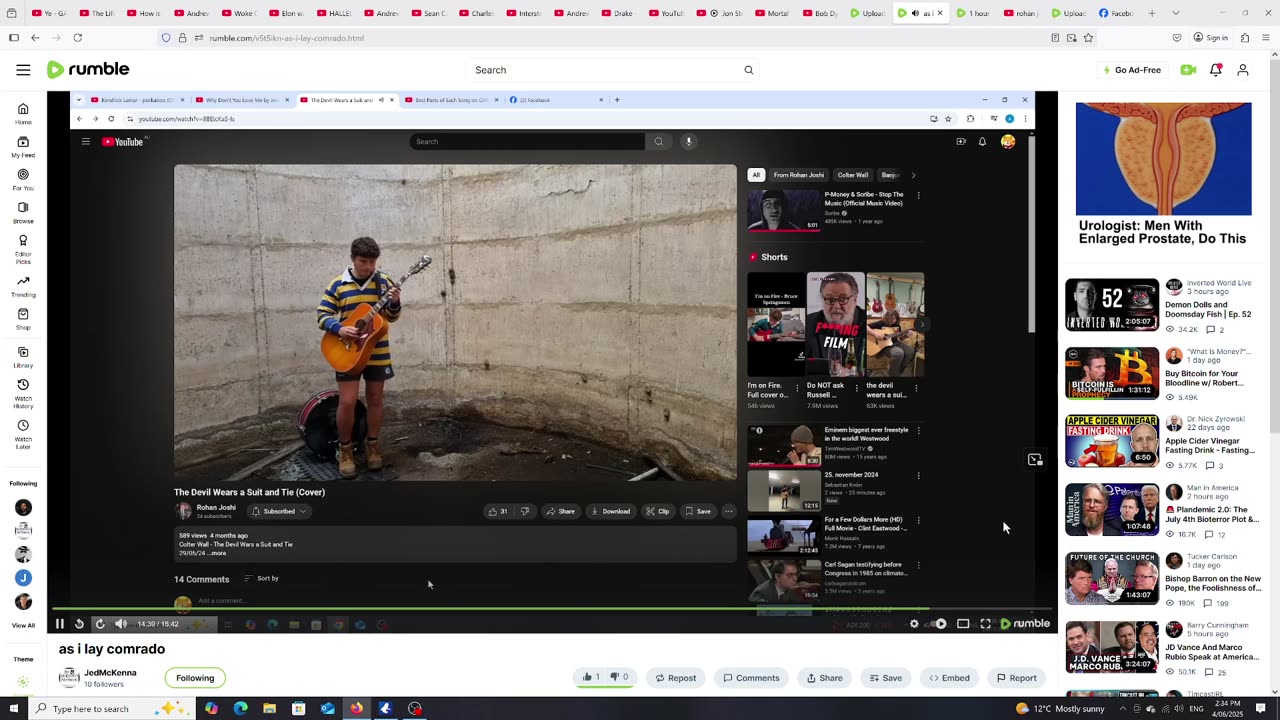Screen dimensions: 1280x720
Task: Click the Embed button
Action: tap(949, 678)
